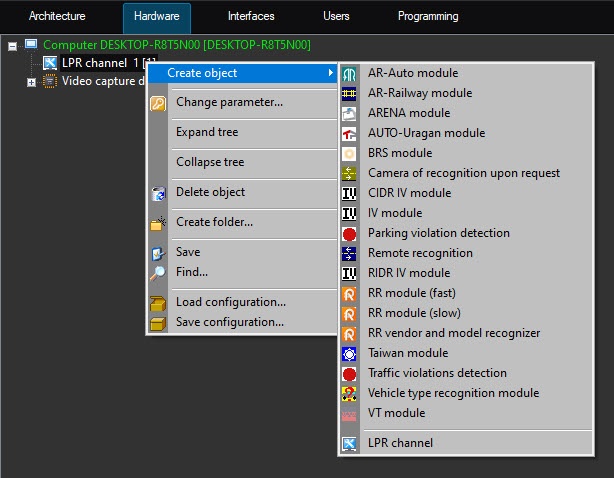Click the Vehicle type recognition module icon
Image resolution: width=614 pixels, height=478 pixels.
pyautogui.click(x=350, y=393)
